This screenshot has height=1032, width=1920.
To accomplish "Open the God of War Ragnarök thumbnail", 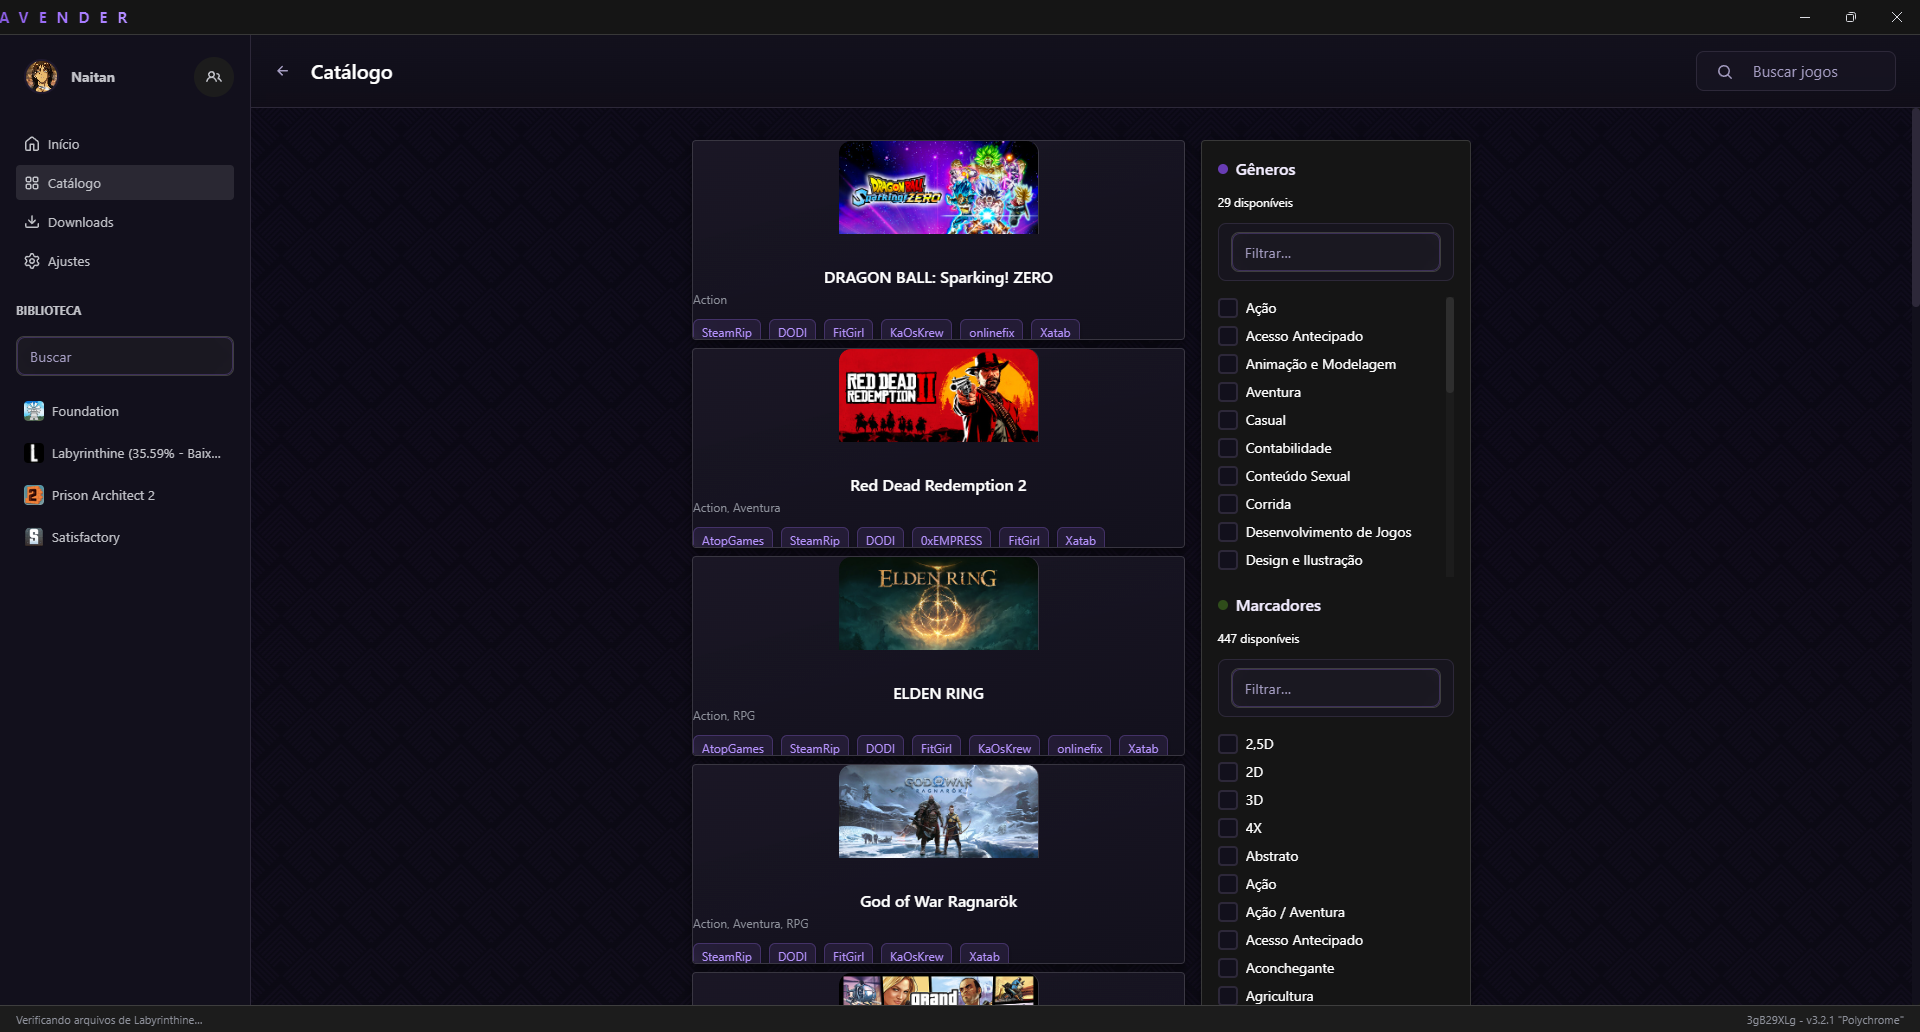I will [938, 812].
